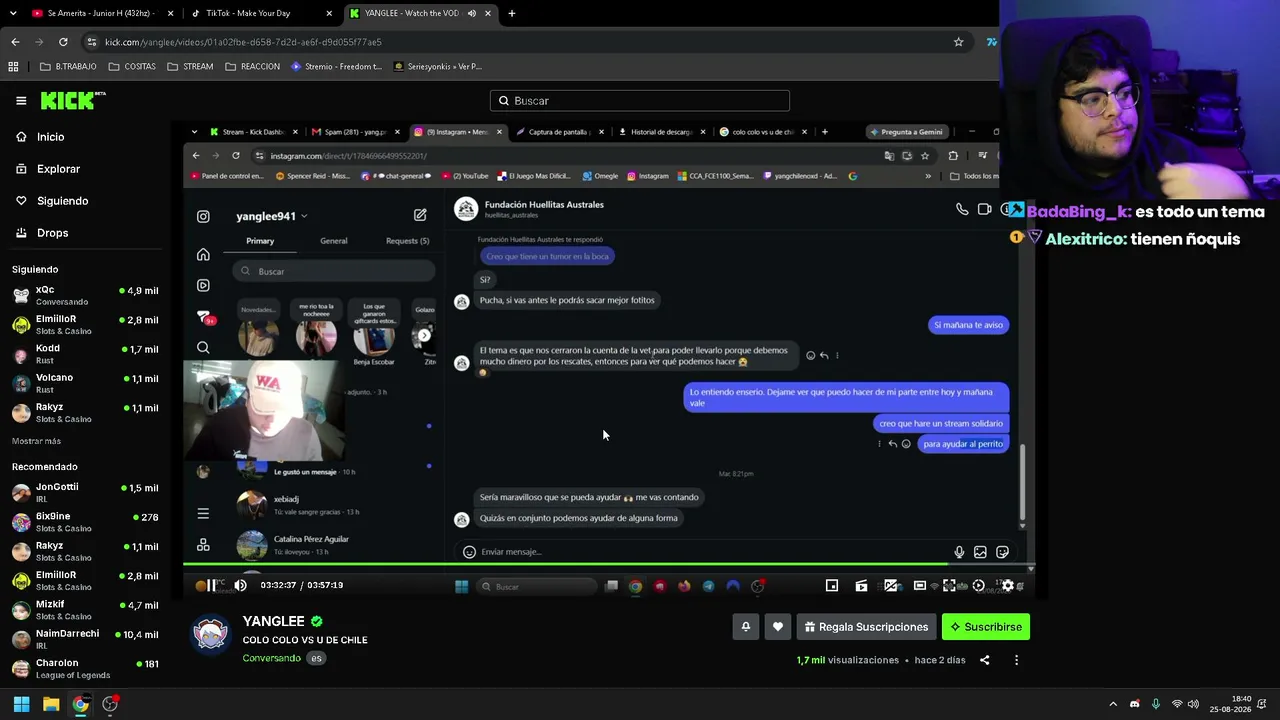The image size is (1280, 720).
Task: Go to the Kick home logo
Action: [x=73, y=100]
